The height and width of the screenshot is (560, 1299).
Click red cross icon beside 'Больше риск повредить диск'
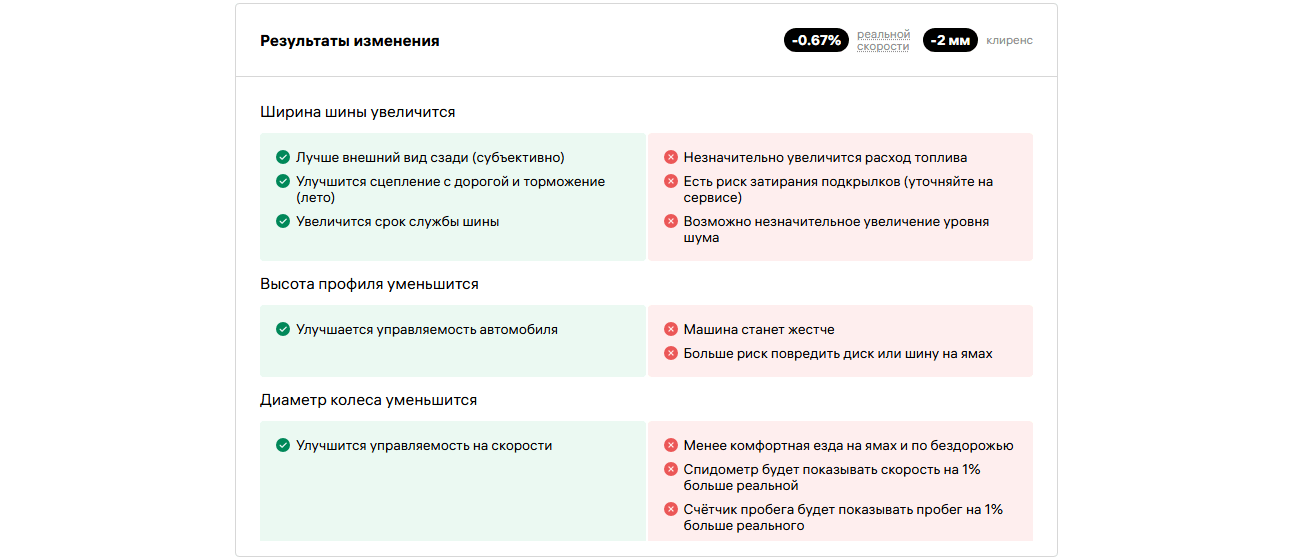coord(671,353)
